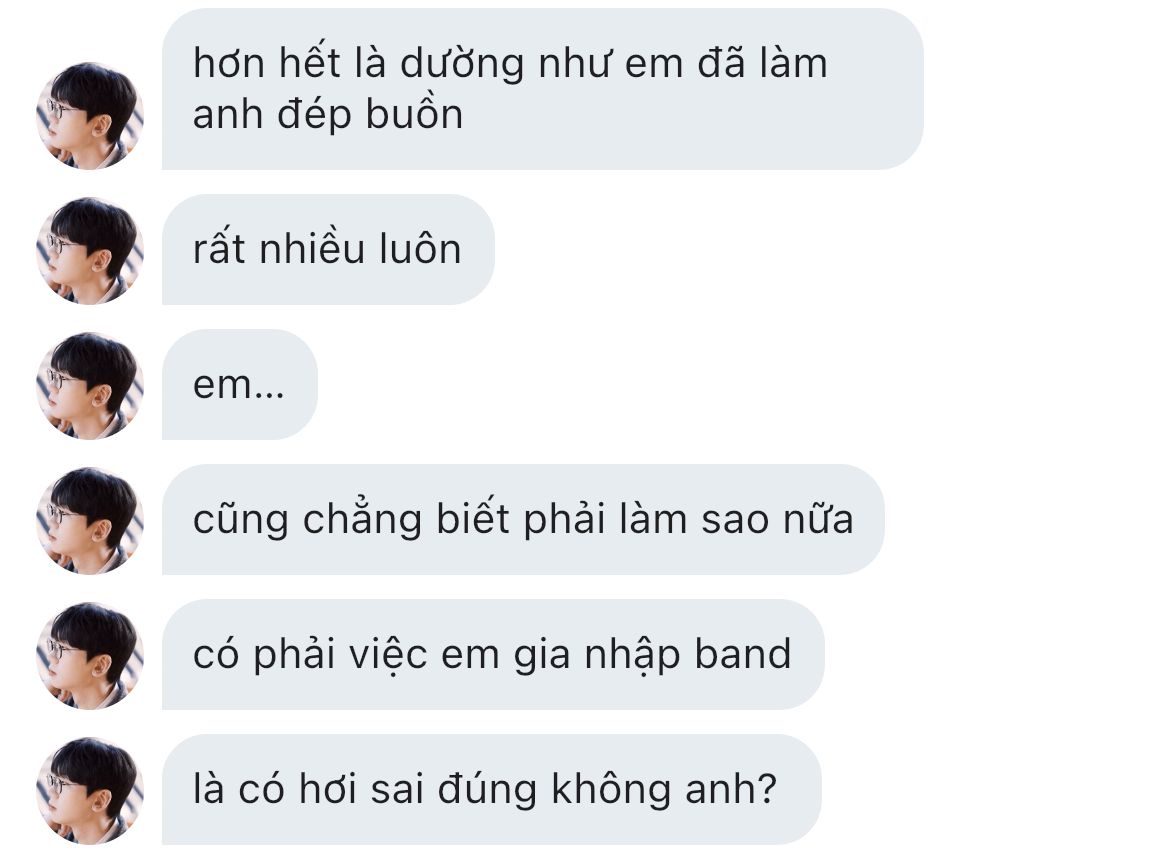This screenshot has height=857, width=1170.
Task: Click the question mark after 'anh'
Action: 766,788
